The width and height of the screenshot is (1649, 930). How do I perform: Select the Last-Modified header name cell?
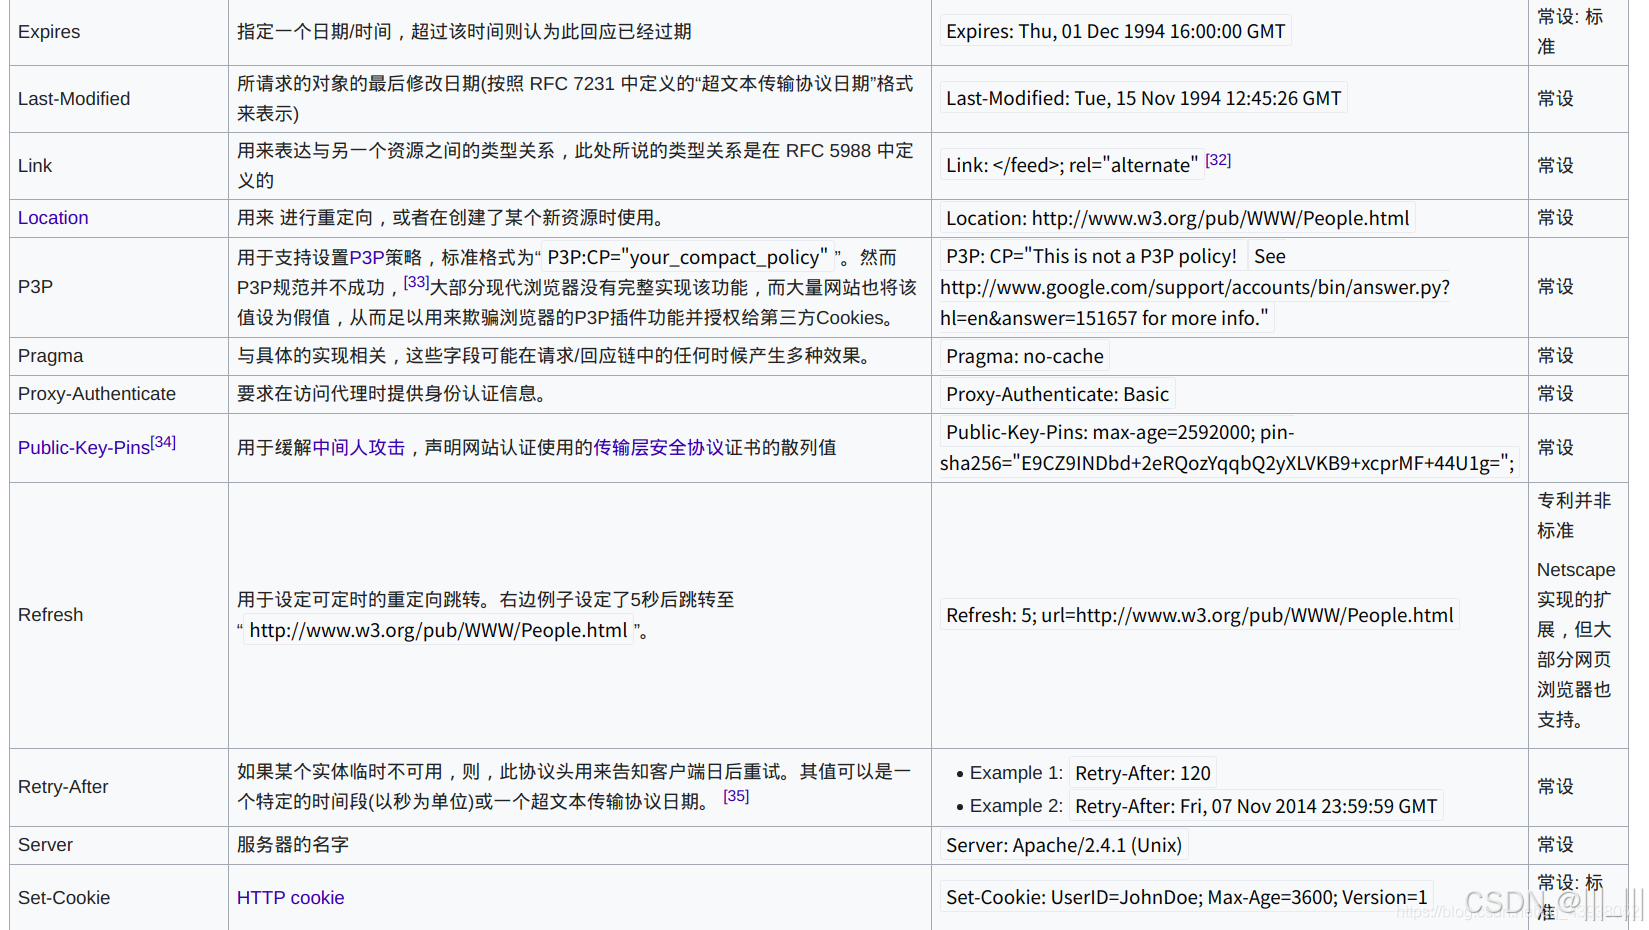(119, 99)
